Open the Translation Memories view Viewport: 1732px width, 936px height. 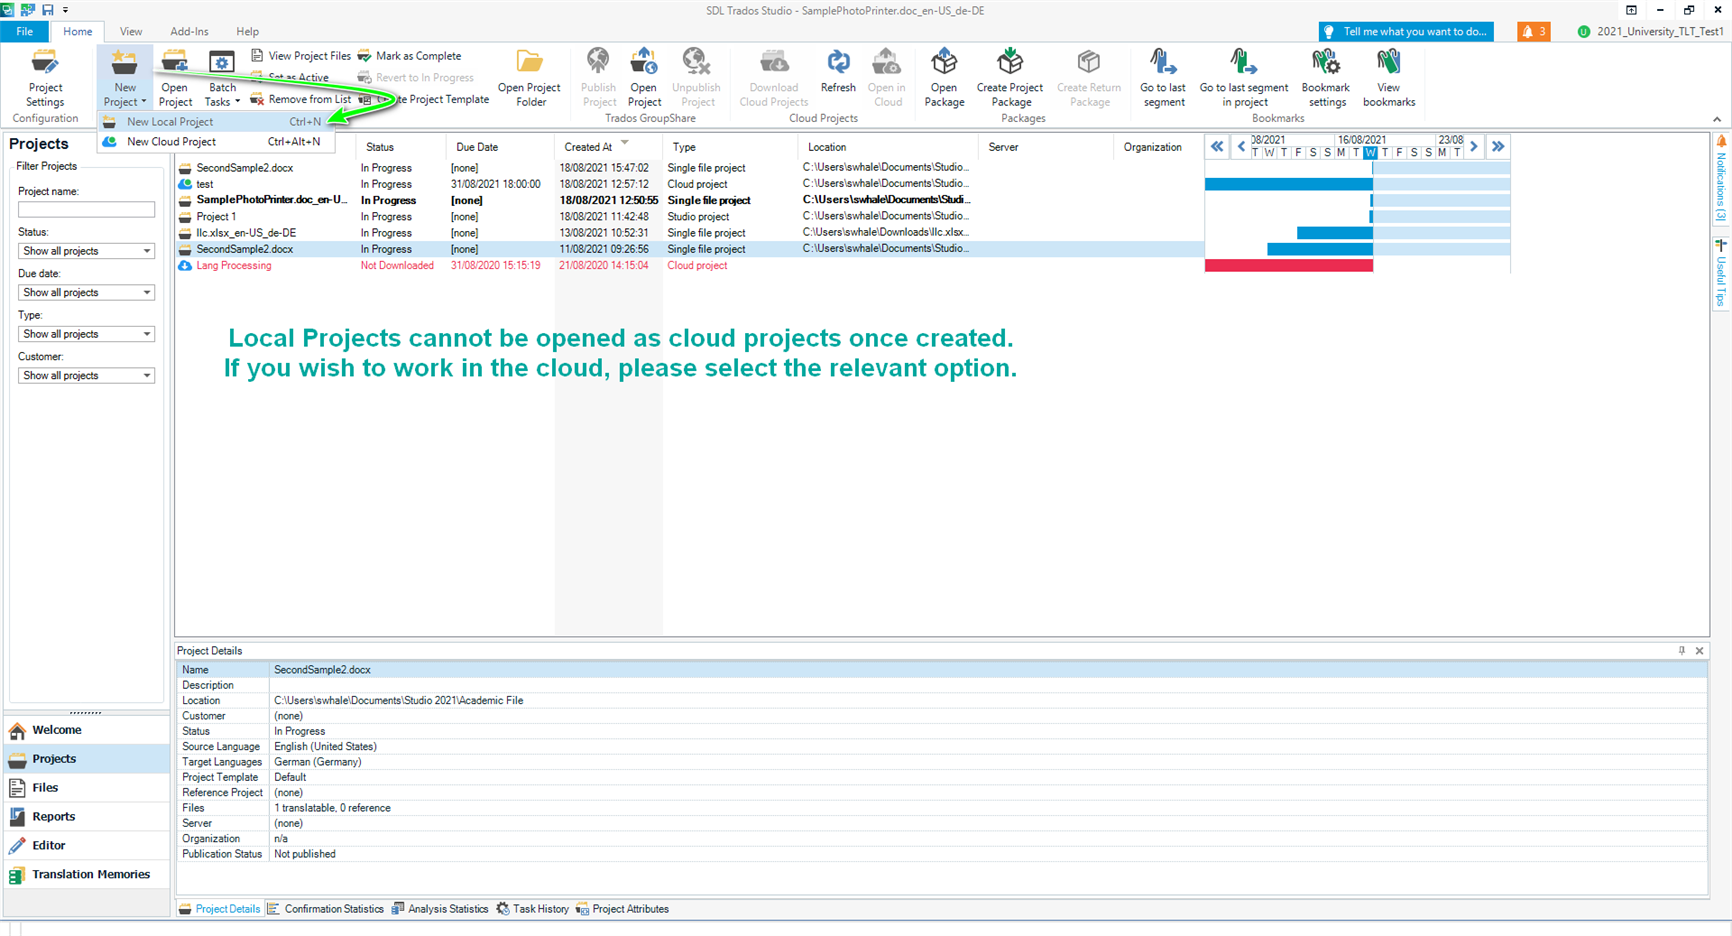90,874
